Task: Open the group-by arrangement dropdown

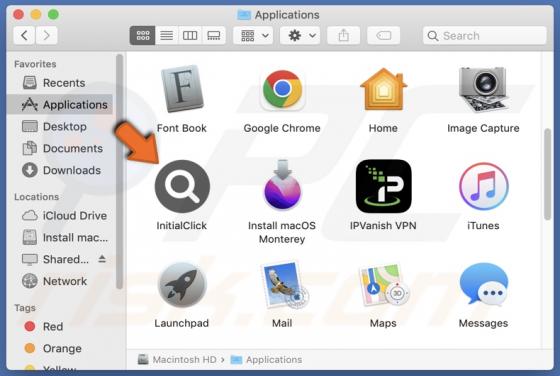Action: (253, 35)
